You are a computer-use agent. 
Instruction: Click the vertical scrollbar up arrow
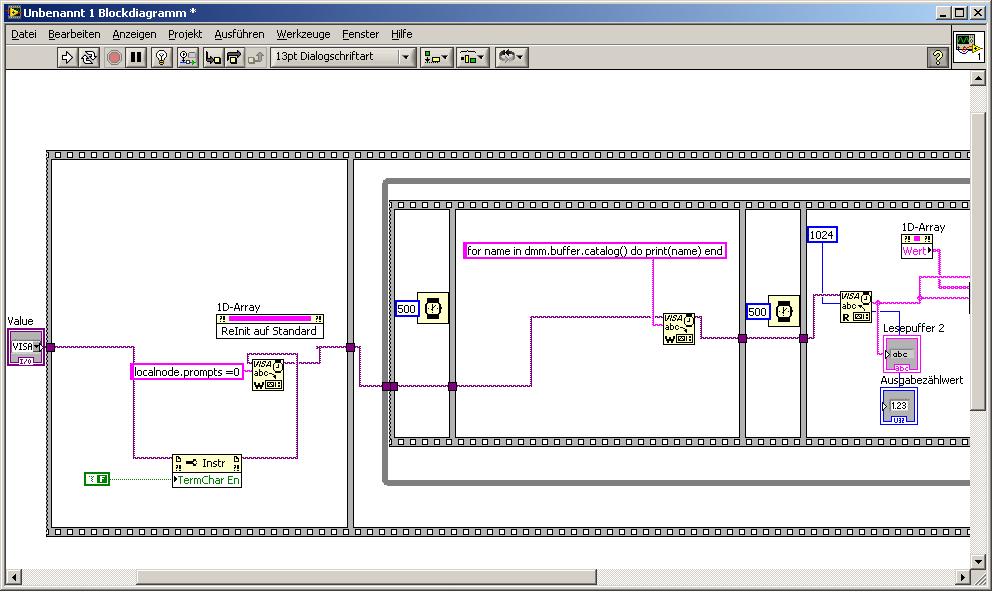pyautogui.click(x=977, y=78)
